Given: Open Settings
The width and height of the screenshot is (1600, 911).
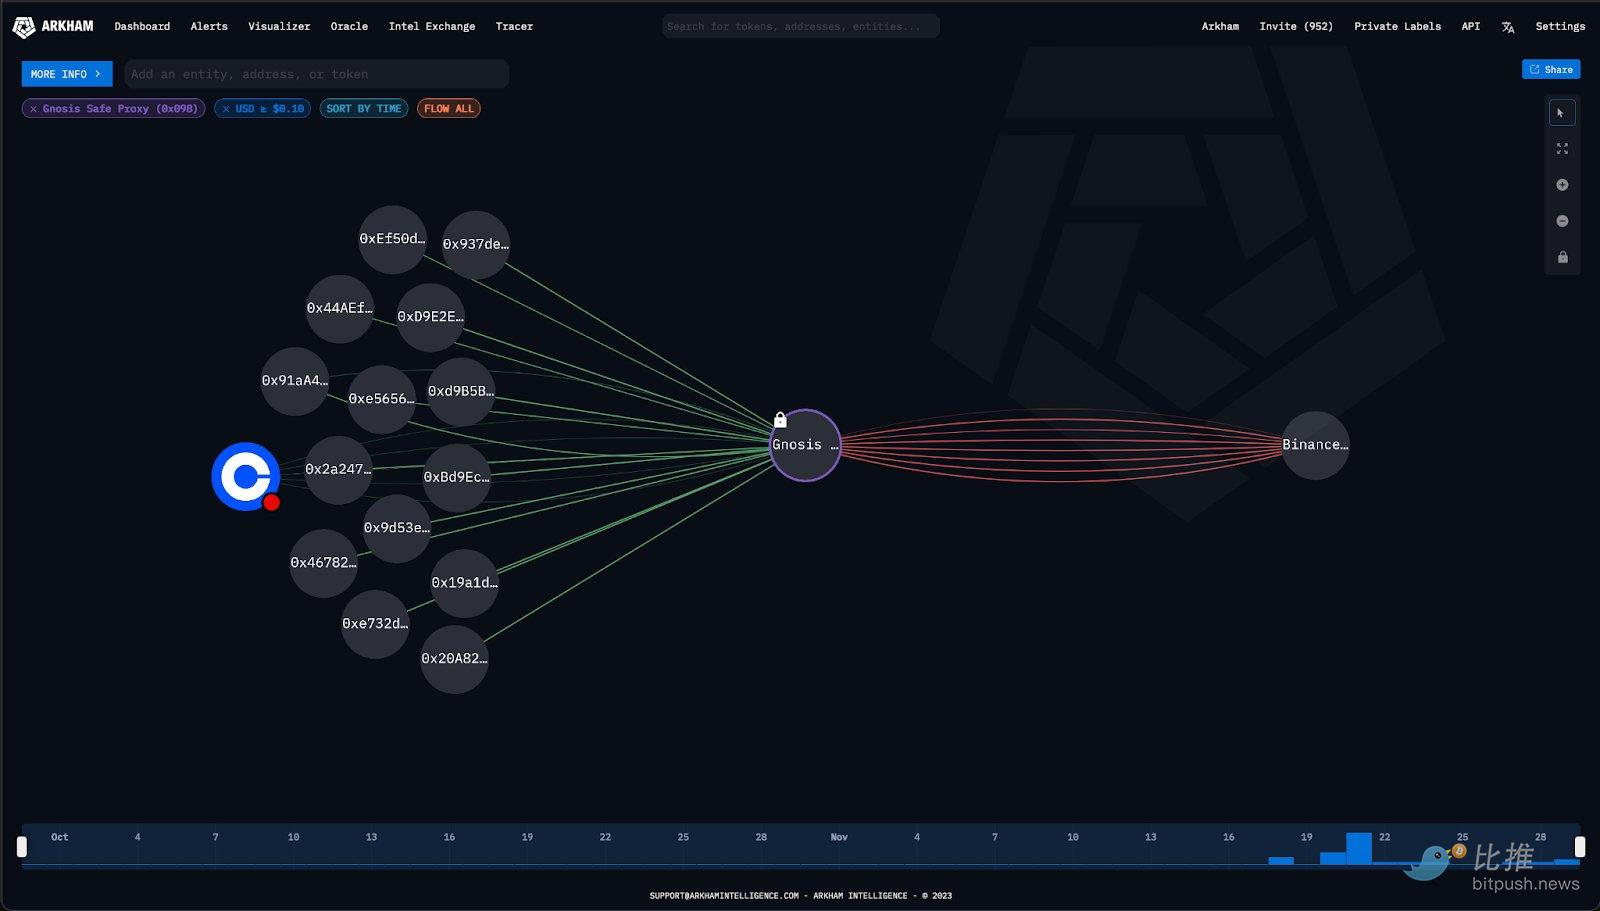Looking at the screenshot, I should tap(1560, 27).
